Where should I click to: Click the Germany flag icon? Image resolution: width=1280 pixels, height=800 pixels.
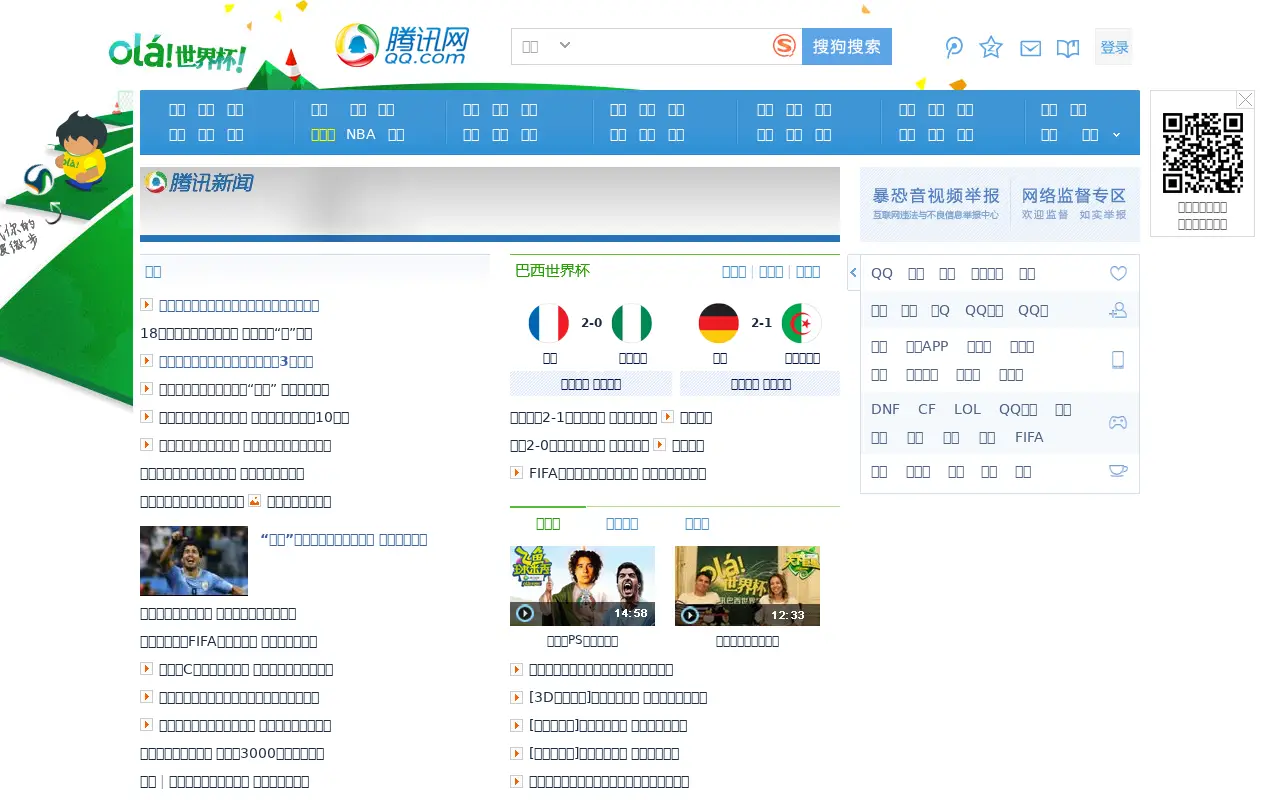tap(719, 323)
